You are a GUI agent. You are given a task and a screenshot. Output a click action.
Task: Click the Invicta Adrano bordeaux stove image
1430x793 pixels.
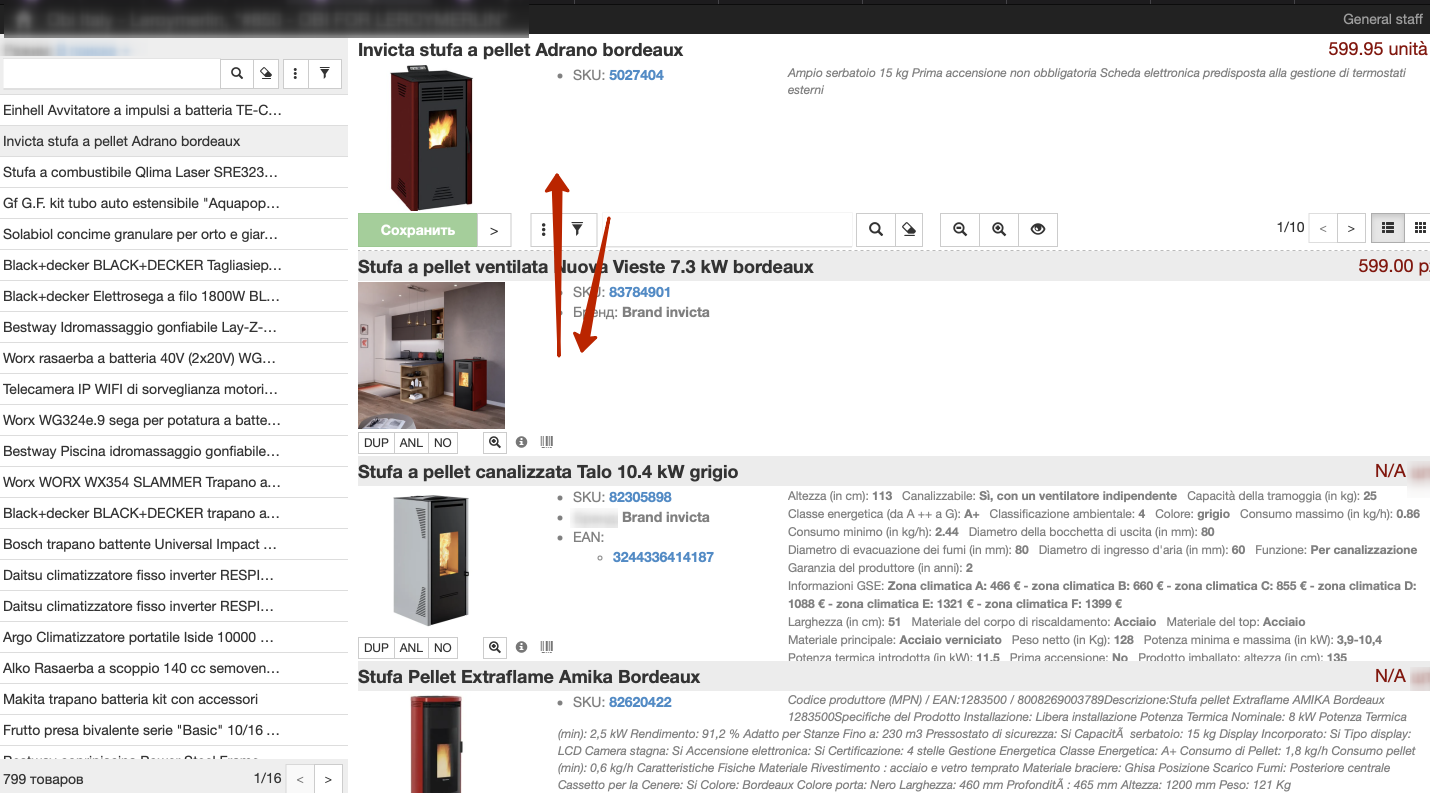point(431,138)
